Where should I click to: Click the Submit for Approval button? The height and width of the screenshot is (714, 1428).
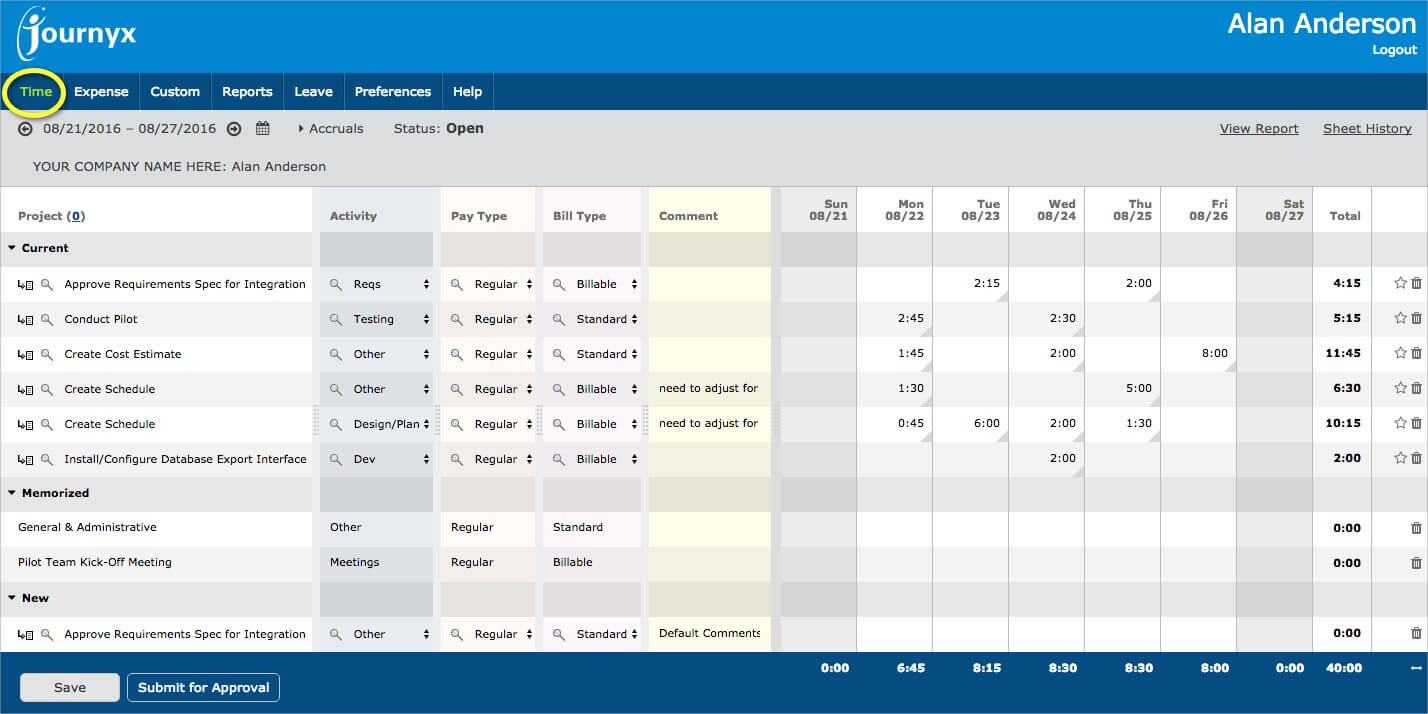point(203,687)
